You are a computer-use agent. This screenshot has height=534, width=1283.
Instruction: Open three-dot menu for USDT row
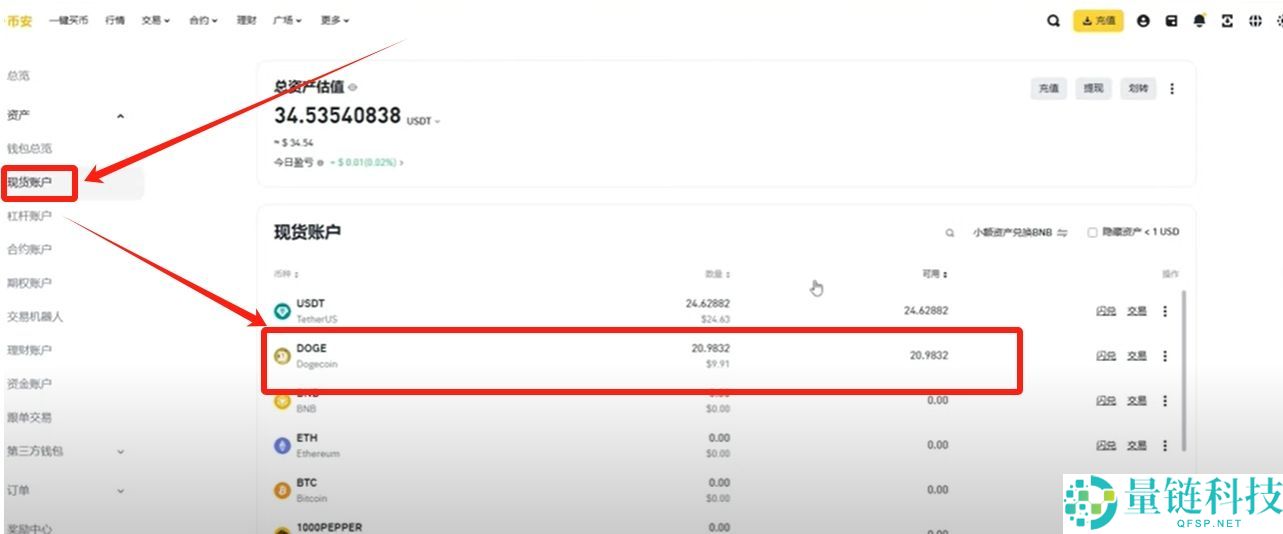pyautogui.click(x=1164, y=311)
